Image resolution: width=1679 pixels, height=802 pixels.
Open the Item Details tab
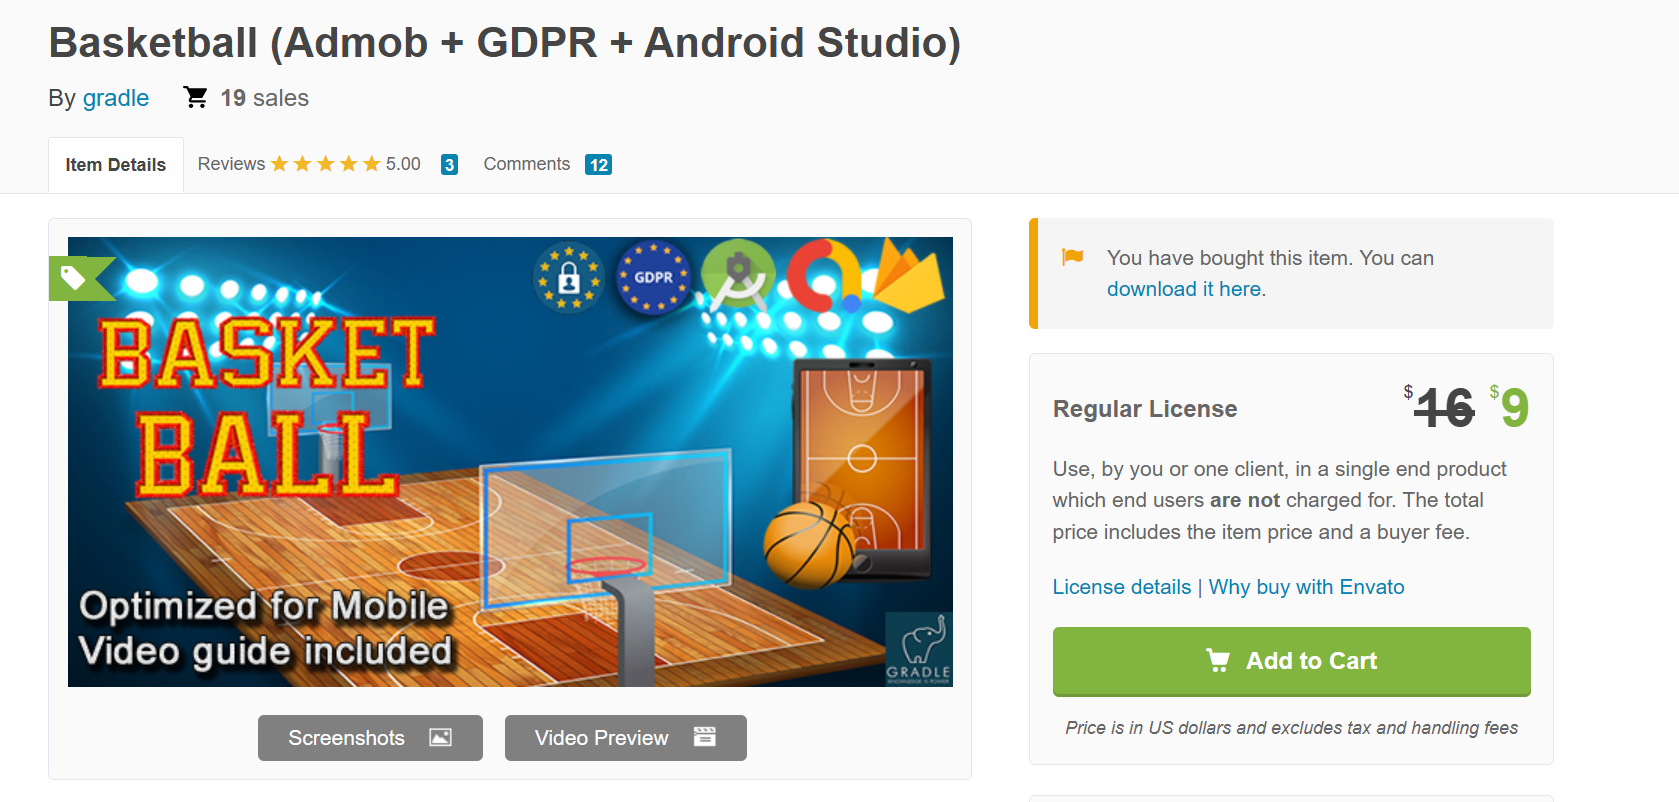tap(116, 165)
